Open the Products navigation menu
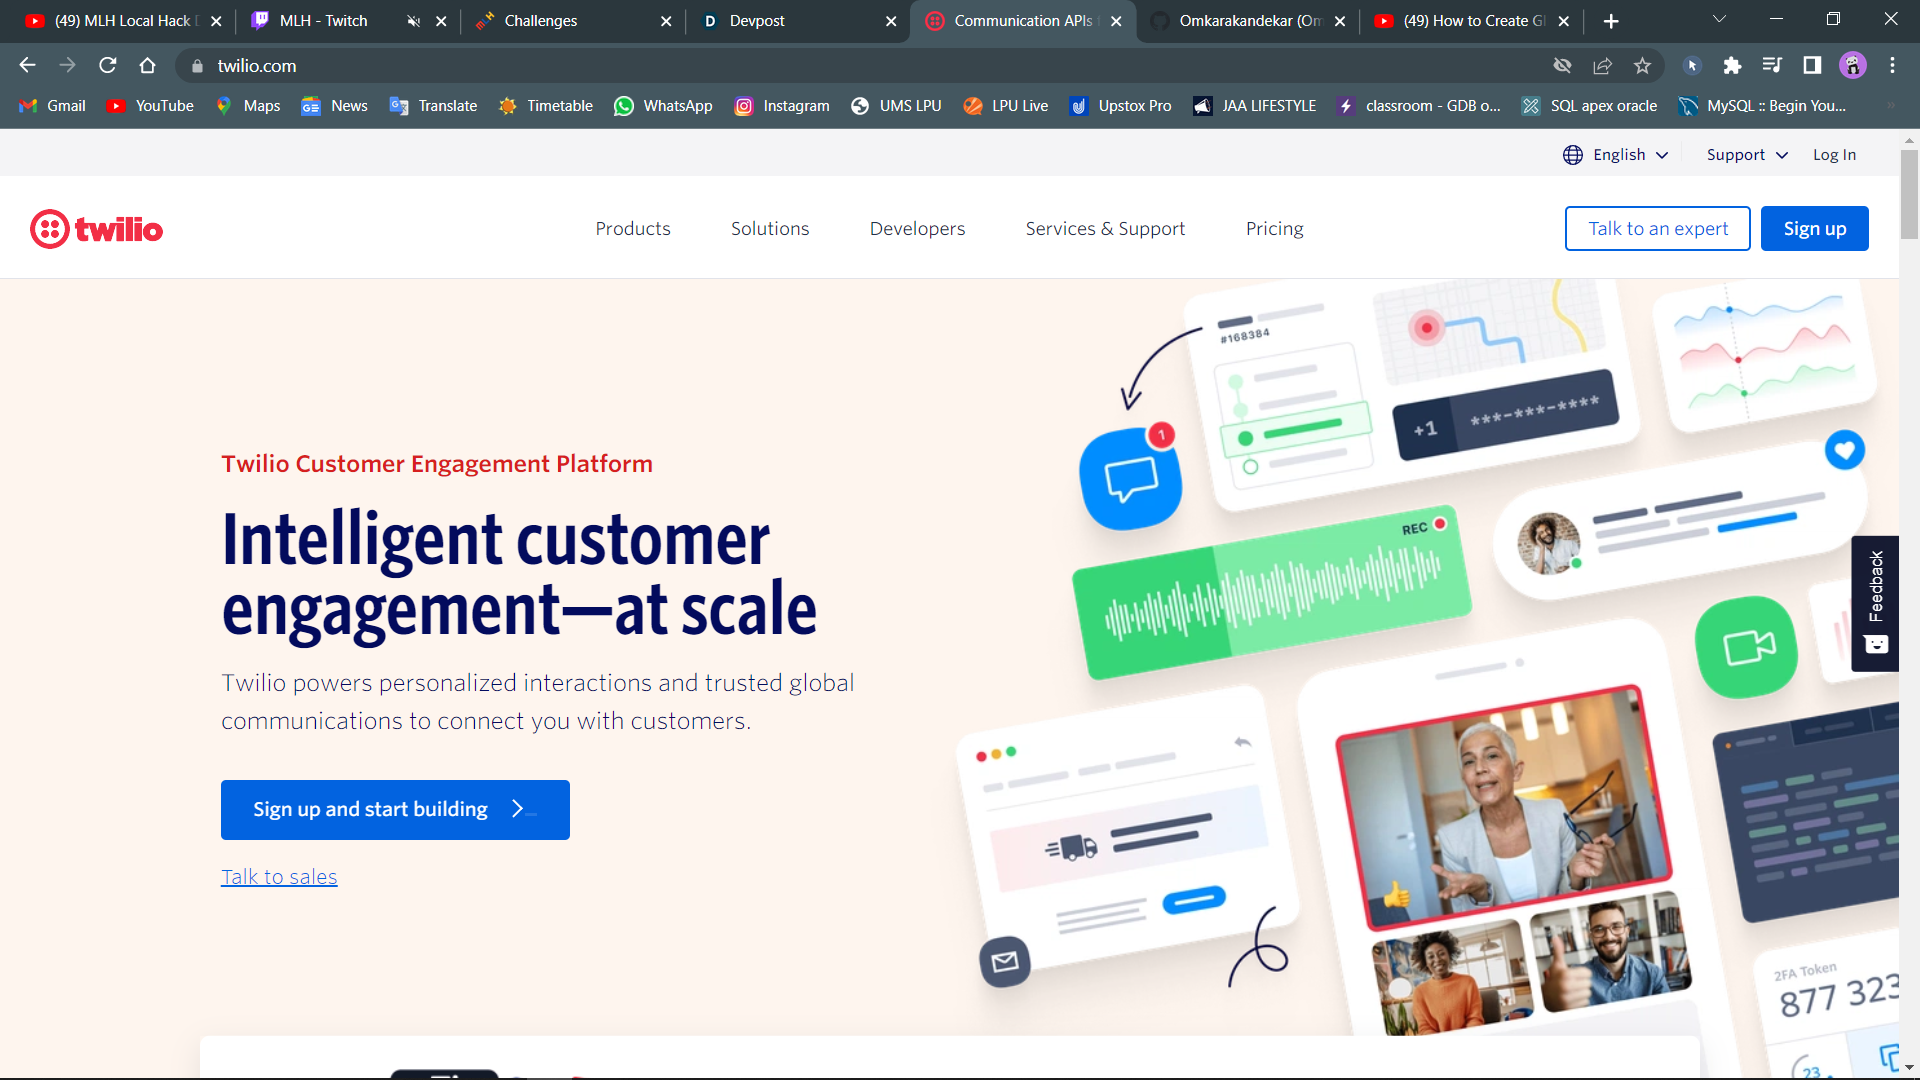 click(x=633, y=229)
